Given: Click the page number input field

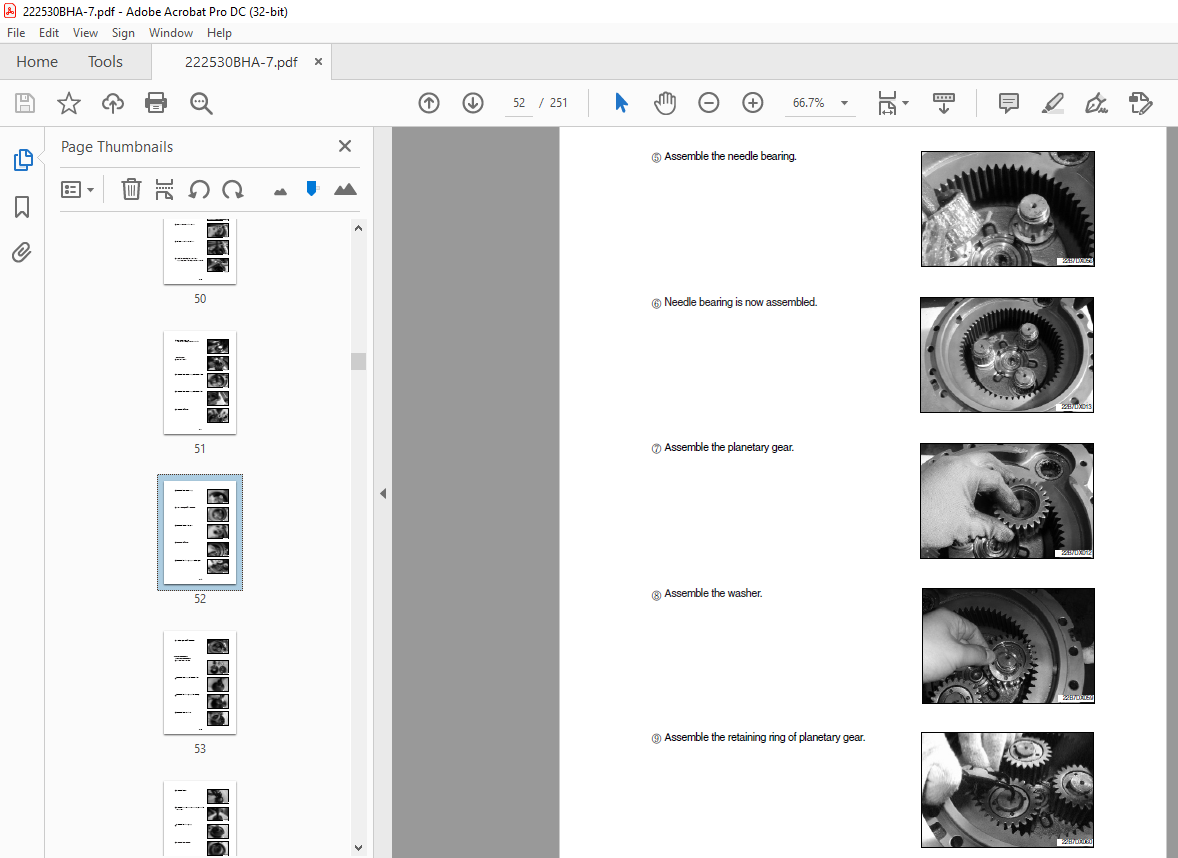Looking at the screenshot, I should [519, 103].
